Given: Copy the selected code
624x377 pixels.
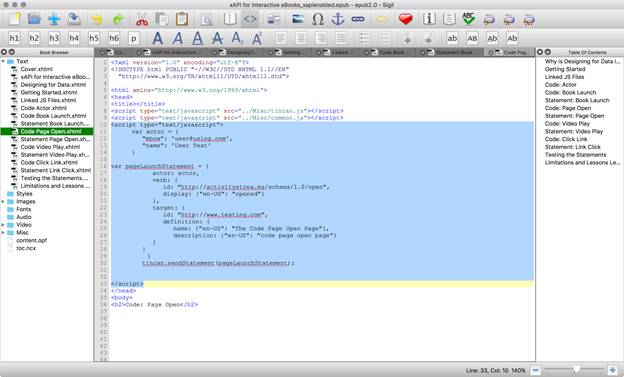Looking at the screenshot, I should click(x=162, y=19).
